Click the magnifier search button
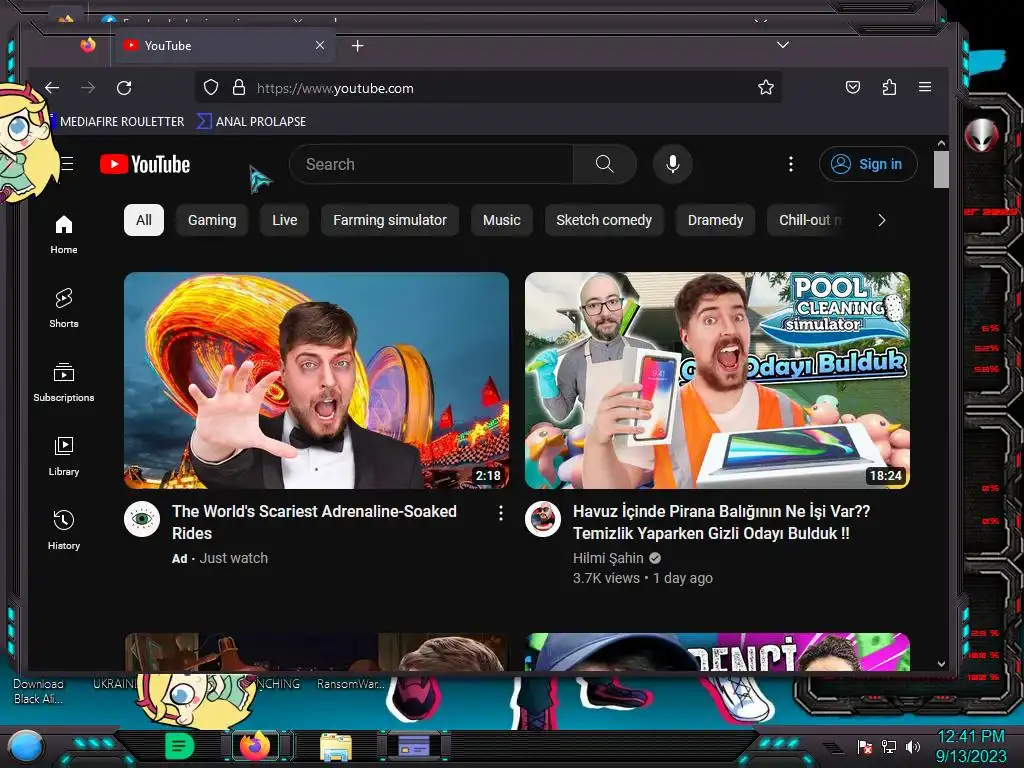1024x768 pixels. [x=605, y=164]
